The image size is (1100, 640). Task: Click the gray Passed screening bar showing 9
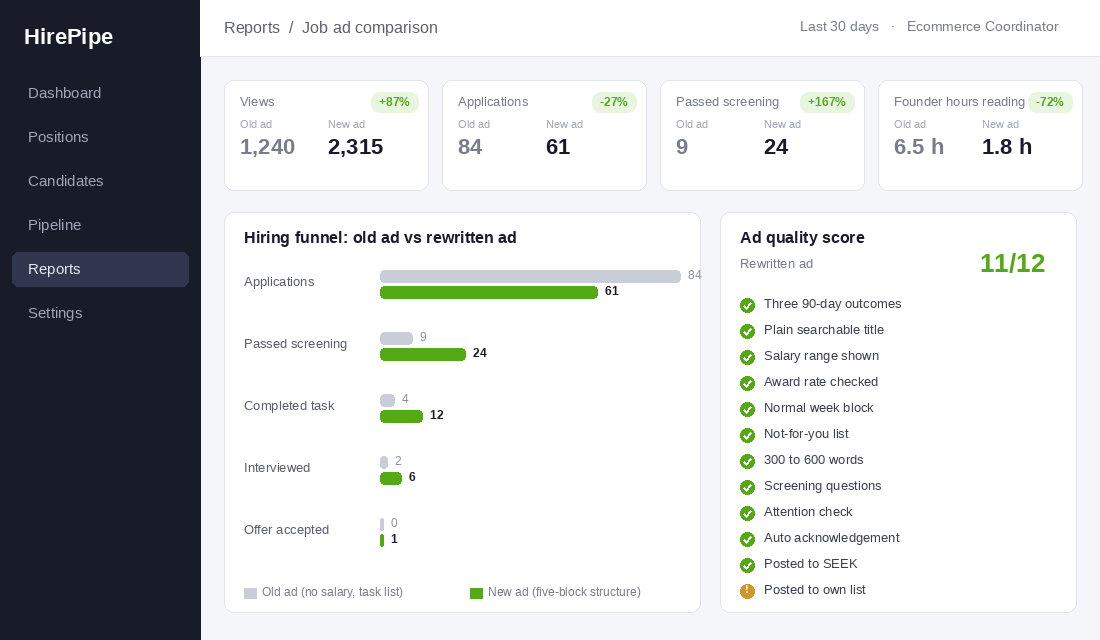click(396, 338)
